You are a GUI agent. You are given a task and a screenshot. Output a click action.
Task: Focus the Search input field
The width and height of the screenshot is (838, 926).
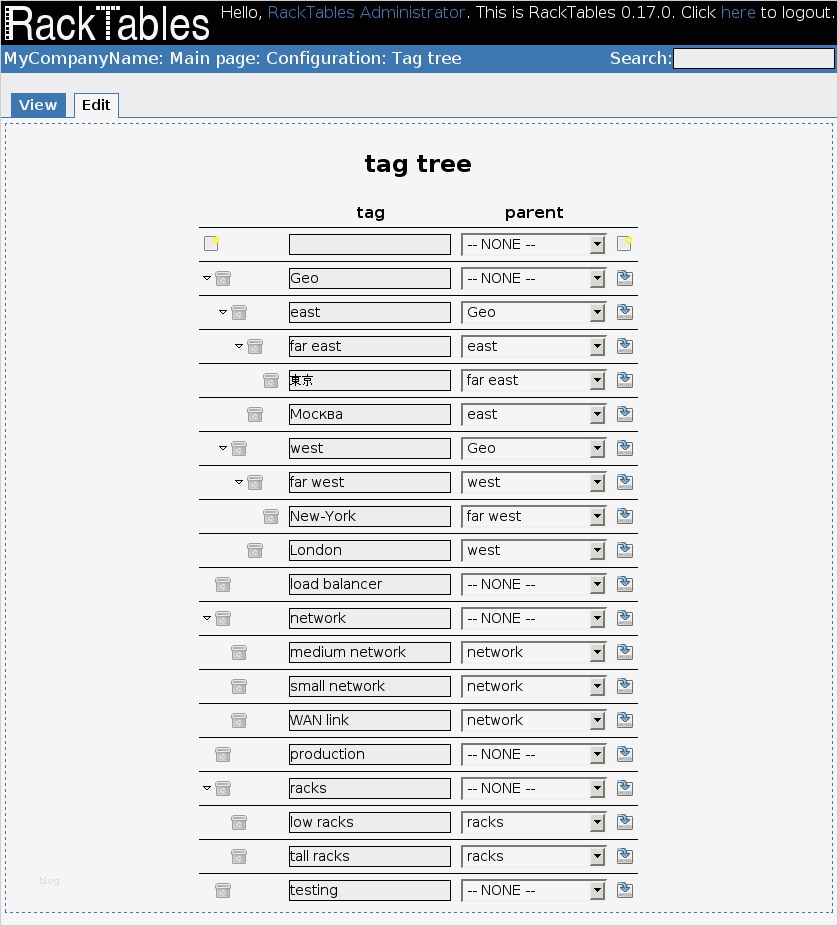(754, 58)
